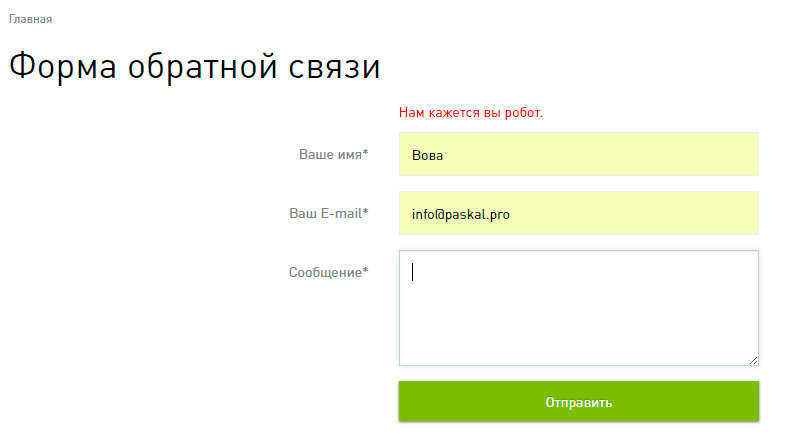Screen dimensions: 796x445
Task: Click the Ваше имя label
Action: pos(330,155)
